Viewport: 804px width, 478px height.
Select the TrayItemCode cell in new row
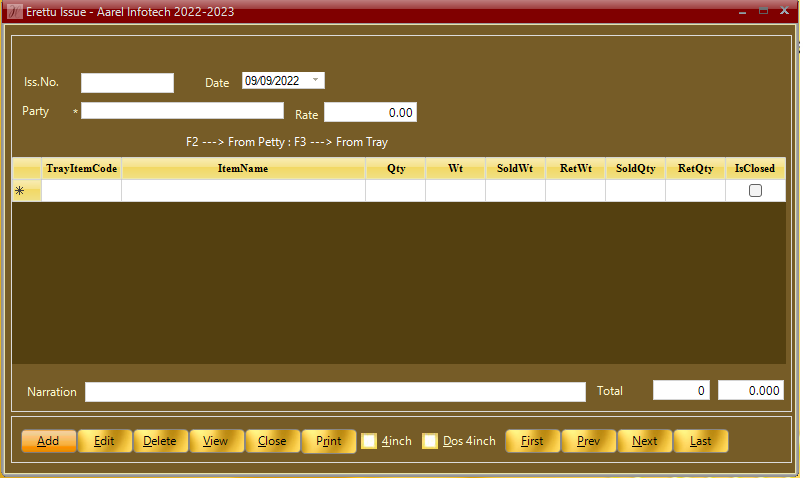[81, 191]
